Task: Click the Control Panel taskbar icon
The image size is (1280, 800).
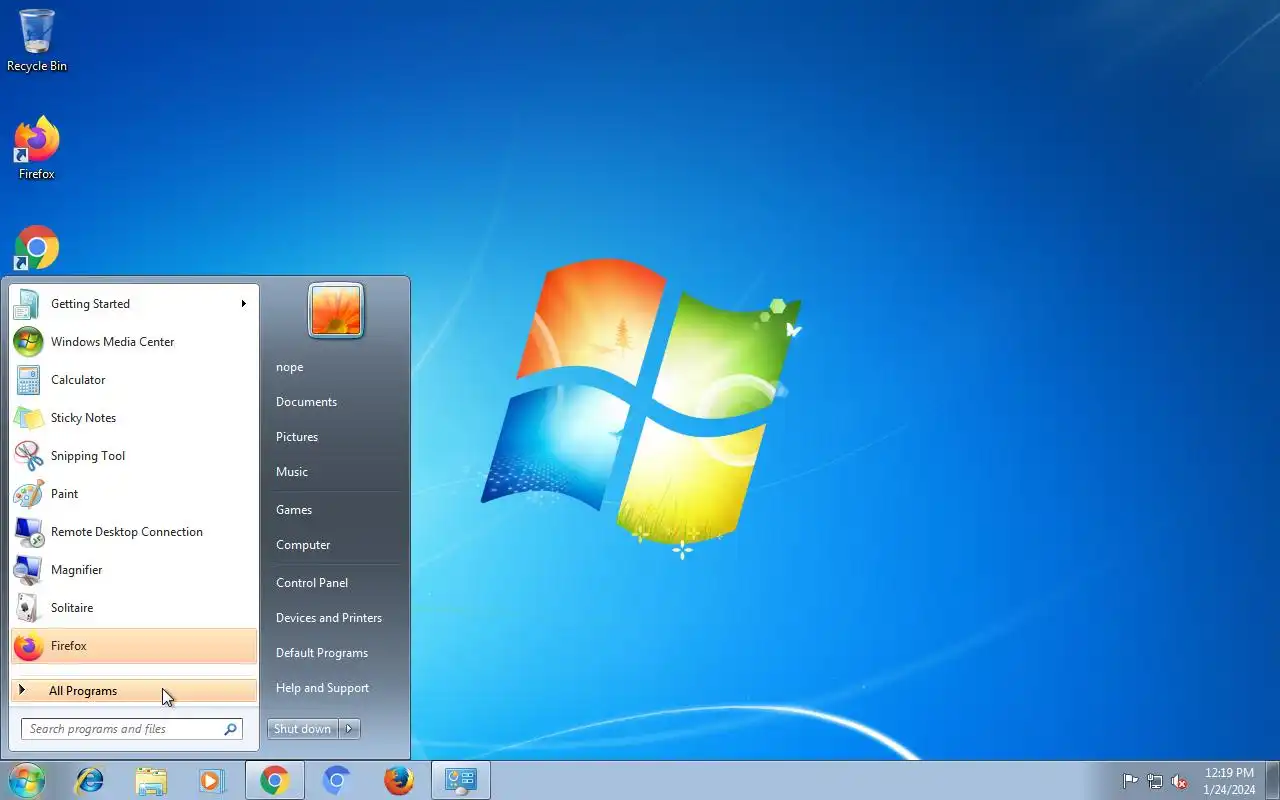Action: click(461, 780)
